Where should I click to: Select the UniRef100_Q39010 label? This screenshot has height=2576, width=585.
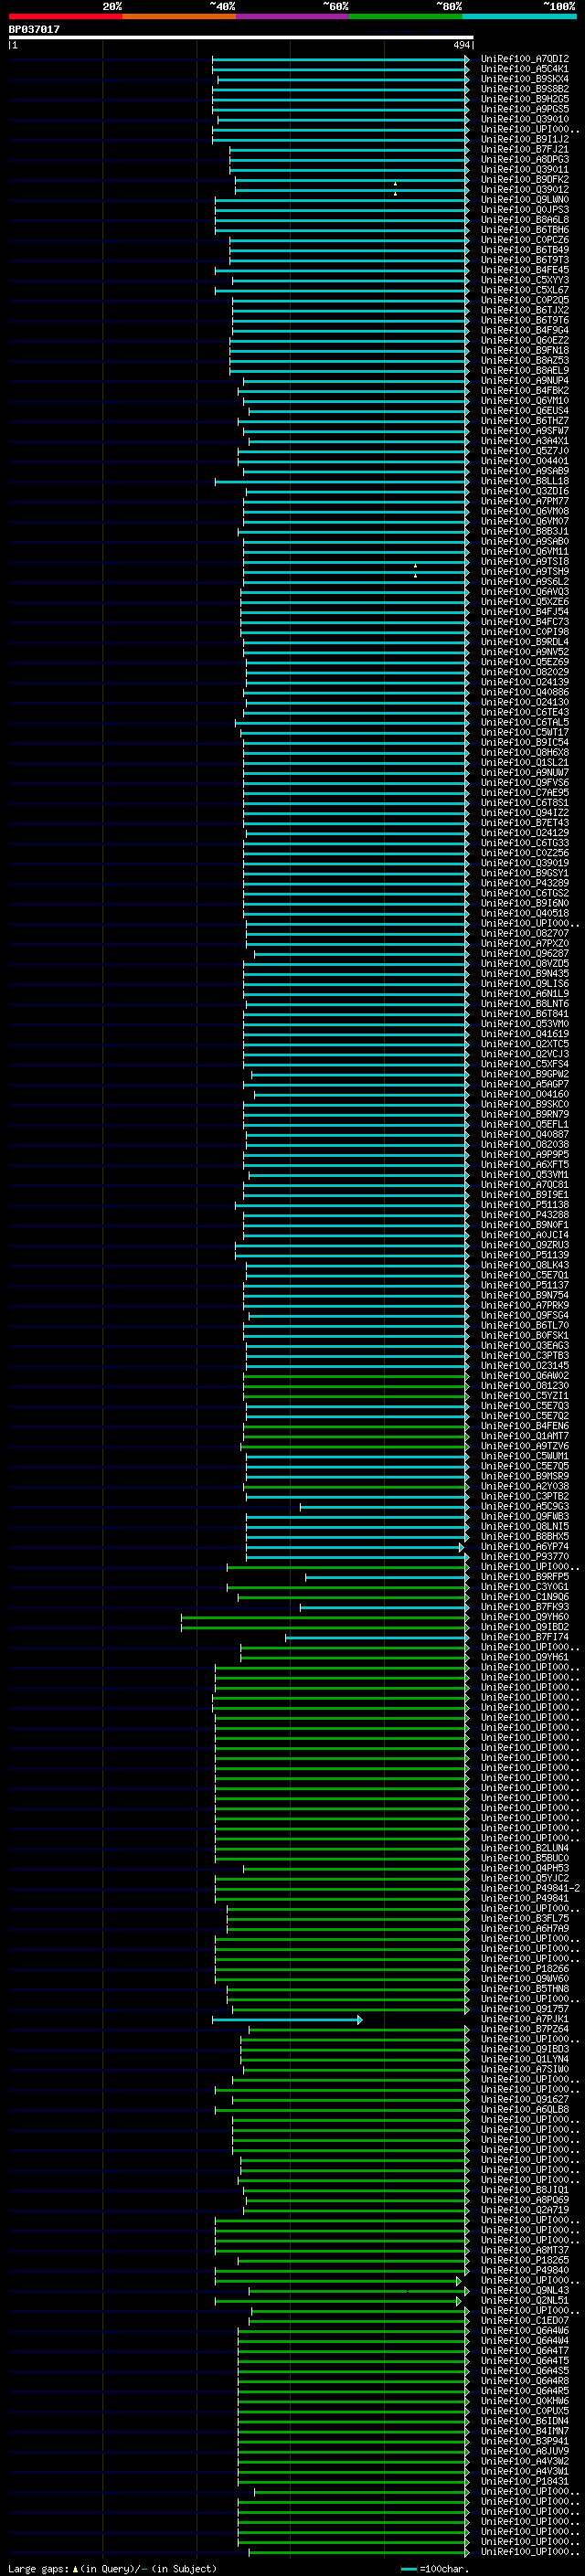(525, 119)
